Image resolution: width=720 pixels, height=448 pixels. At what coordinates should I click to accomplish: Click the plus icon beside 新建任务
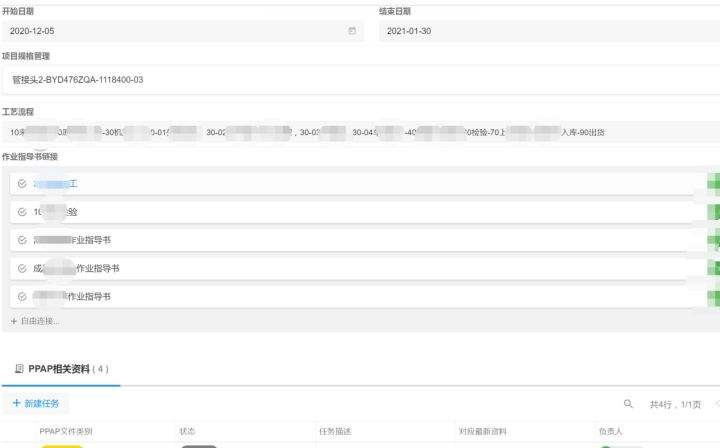(17, 403)
